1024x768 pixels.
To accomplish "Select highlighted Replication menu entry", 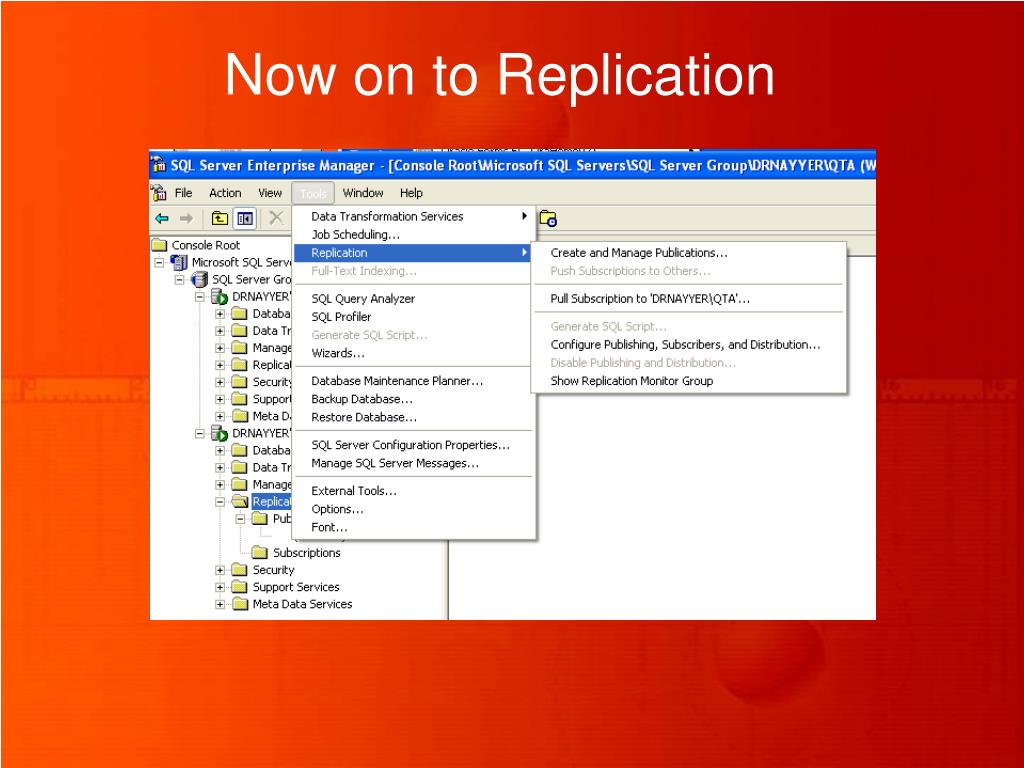I will 412,253.
